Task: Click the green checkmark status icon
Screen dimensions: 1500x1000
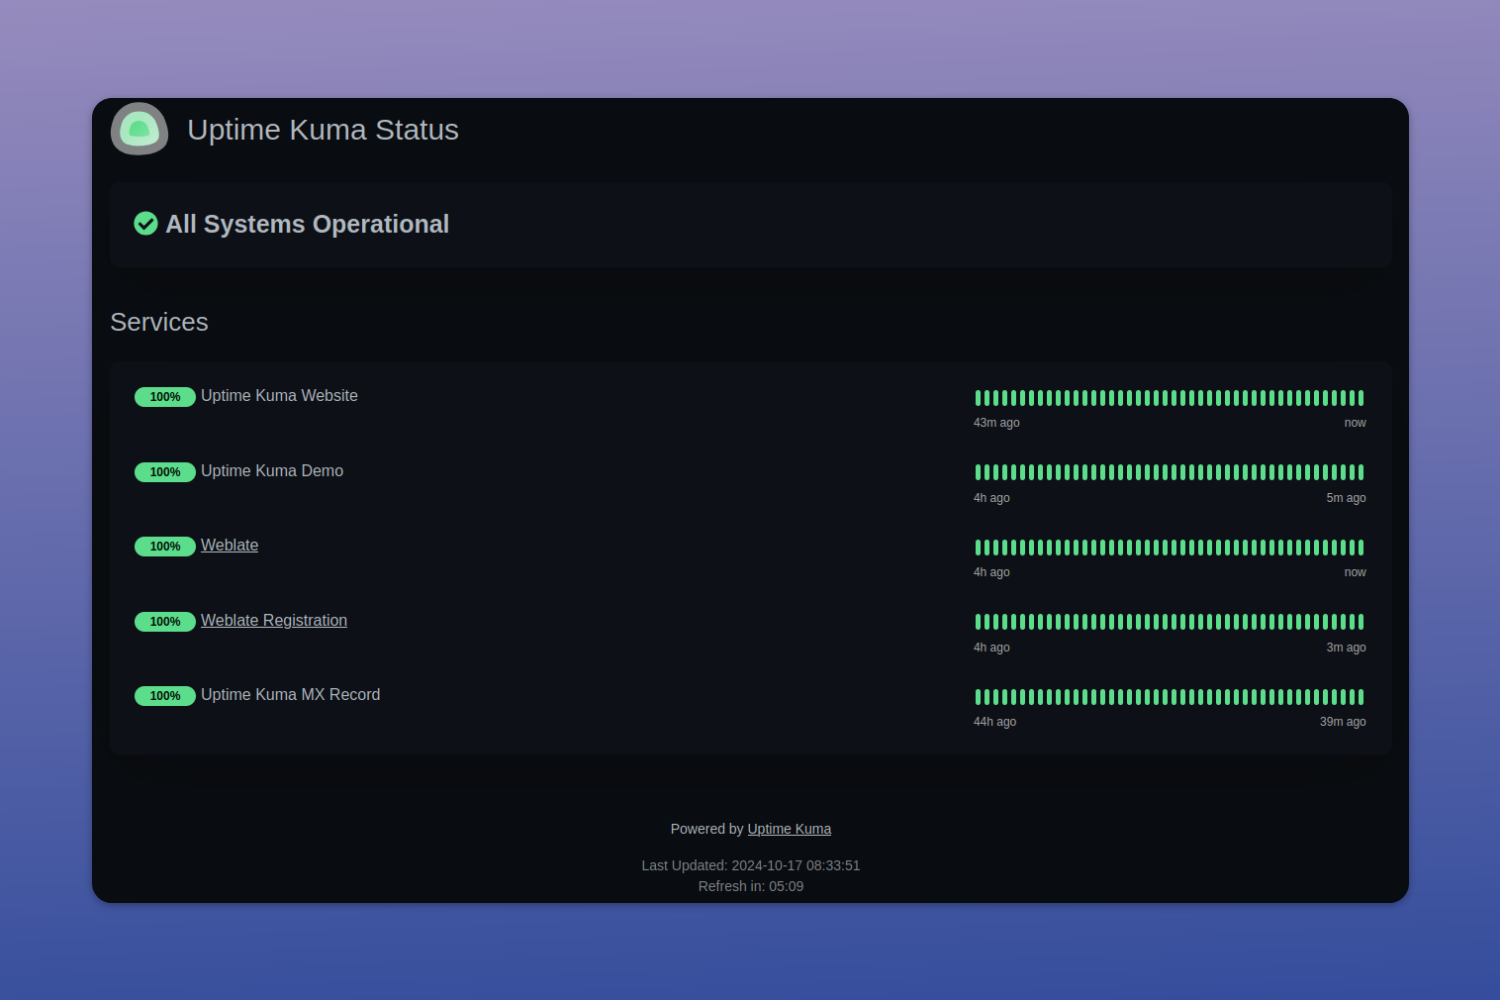Action: click(146, 223)
